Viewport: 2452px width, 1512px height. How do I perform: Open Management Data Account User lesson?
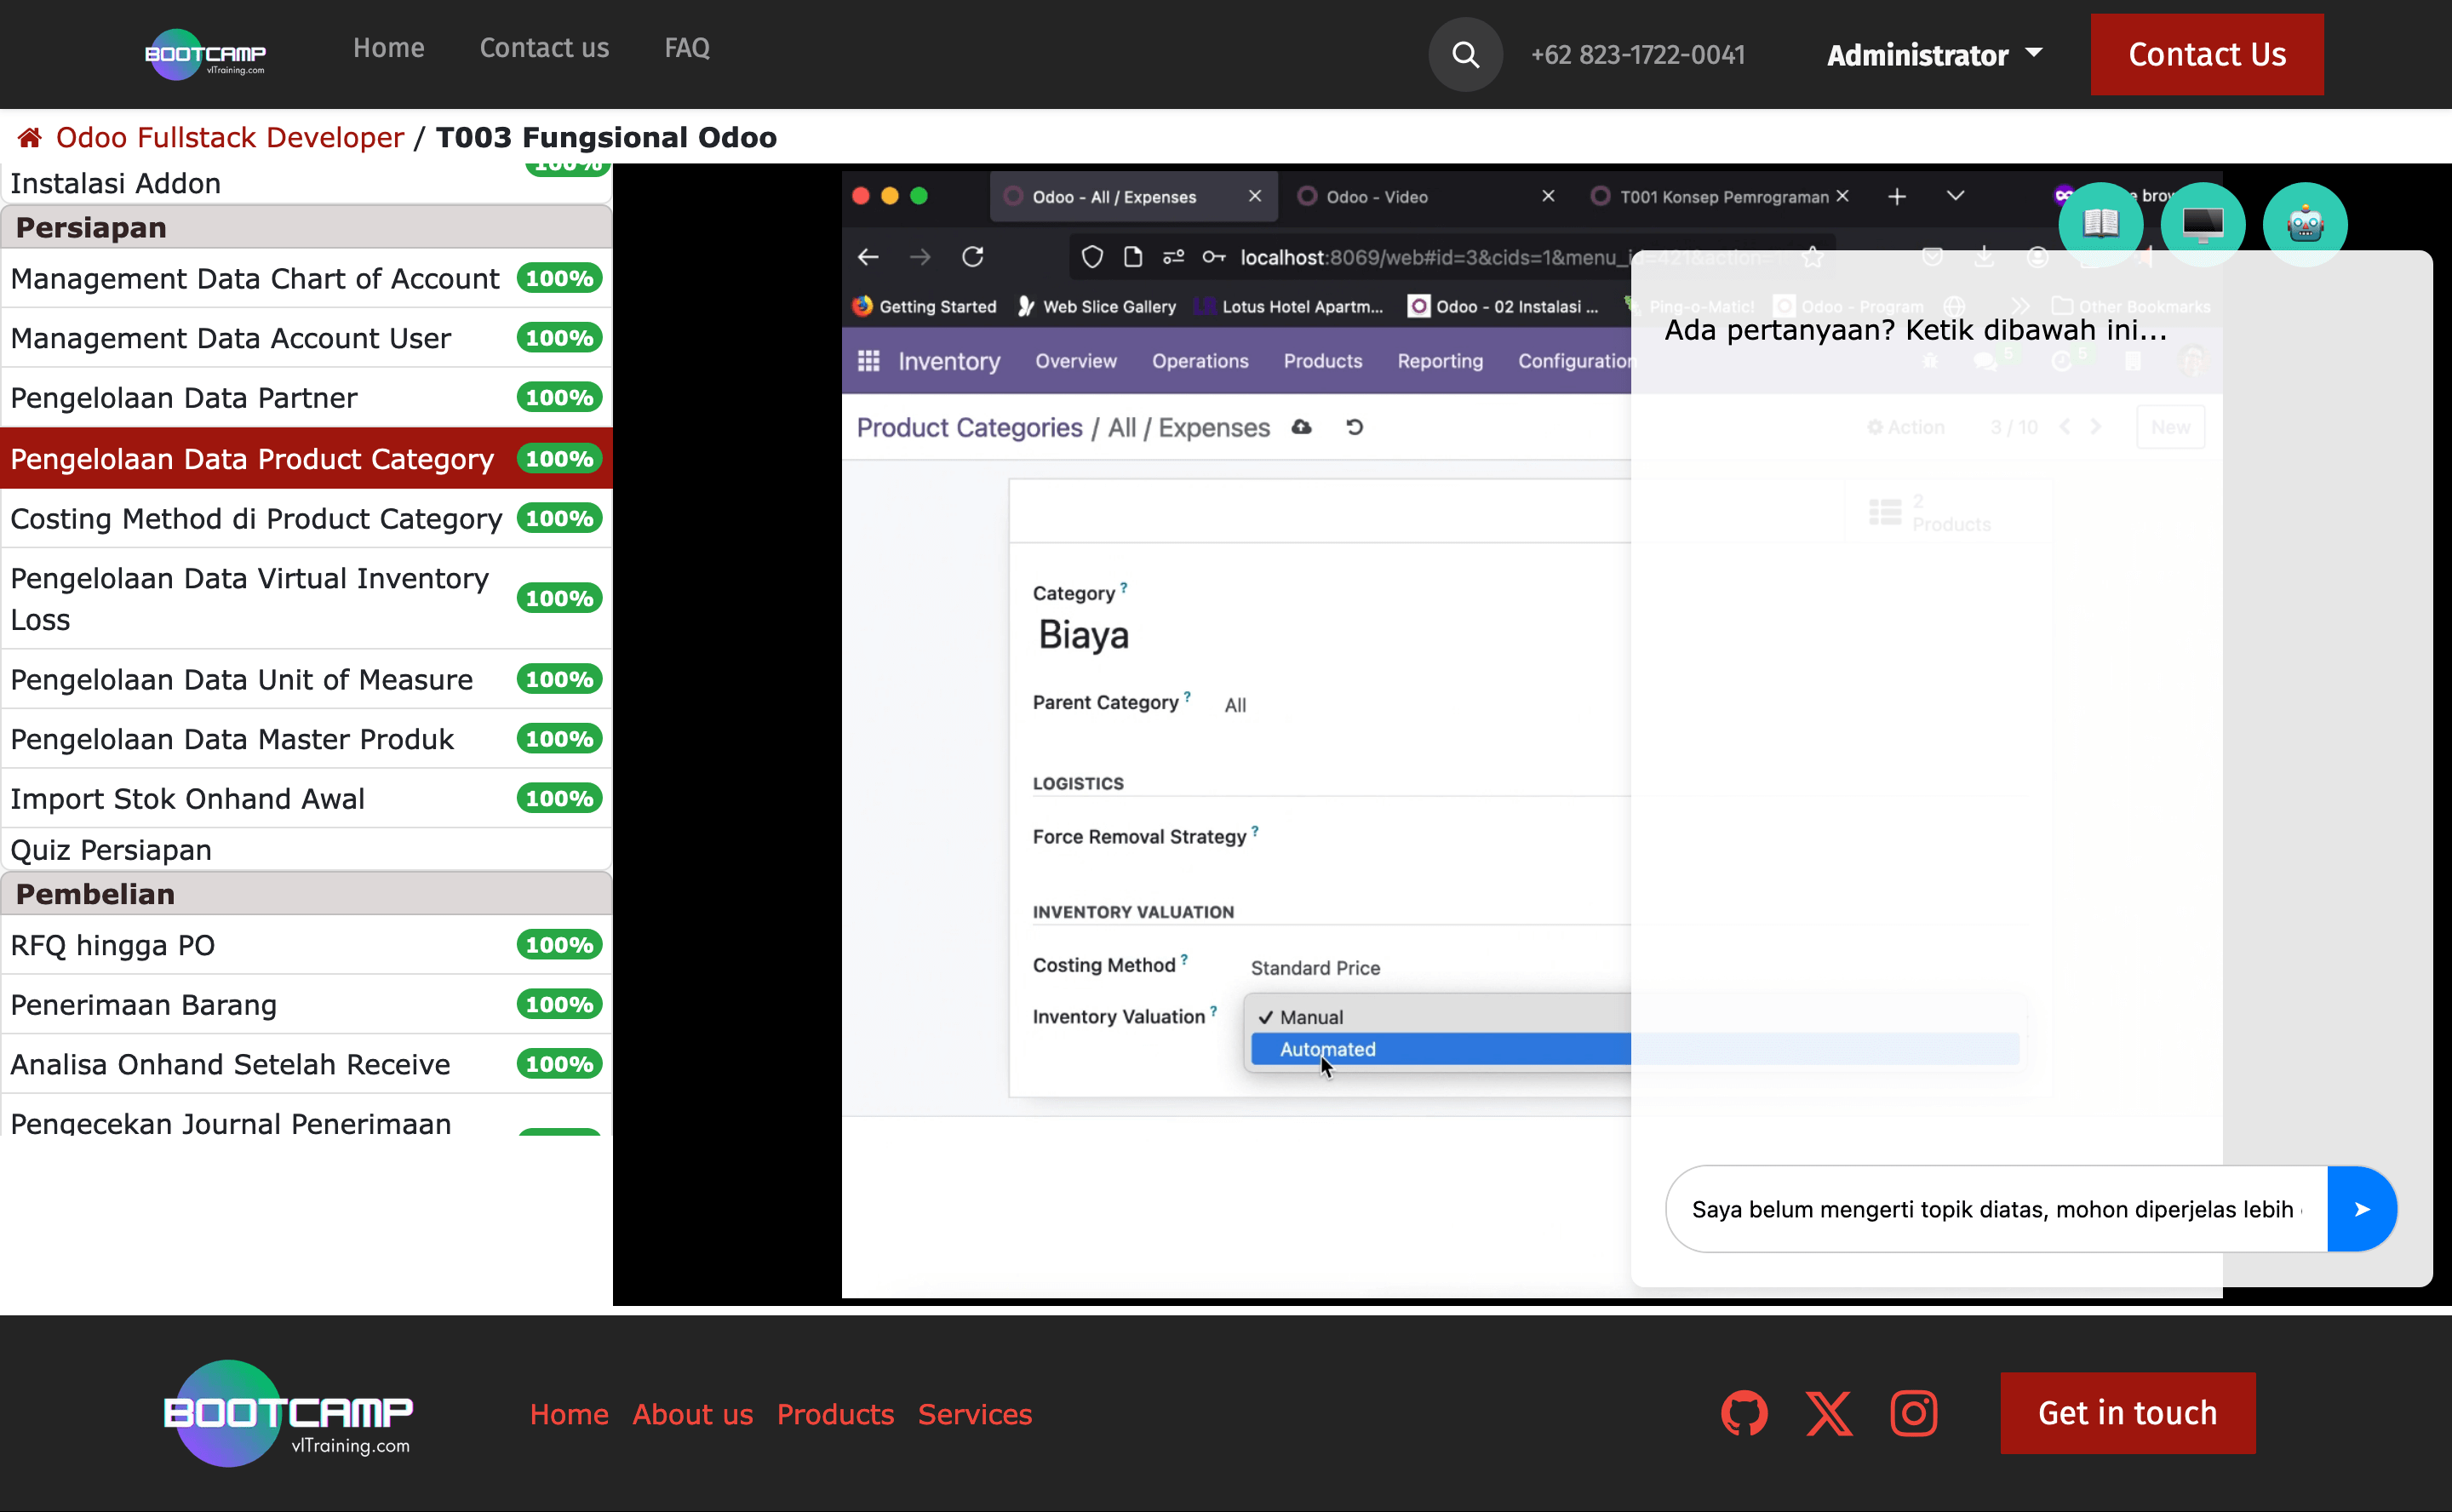pyautogui.click(x=306, y=338)
